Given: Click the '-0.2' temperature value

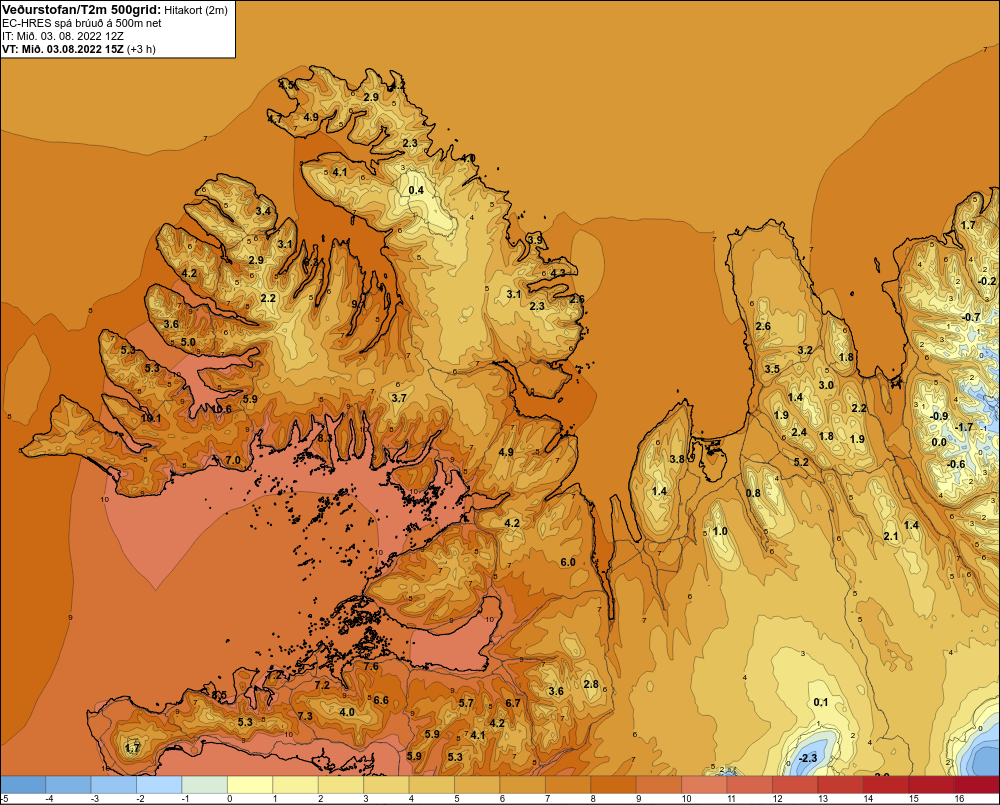Looking at the screenshot, I should point(987,281).
